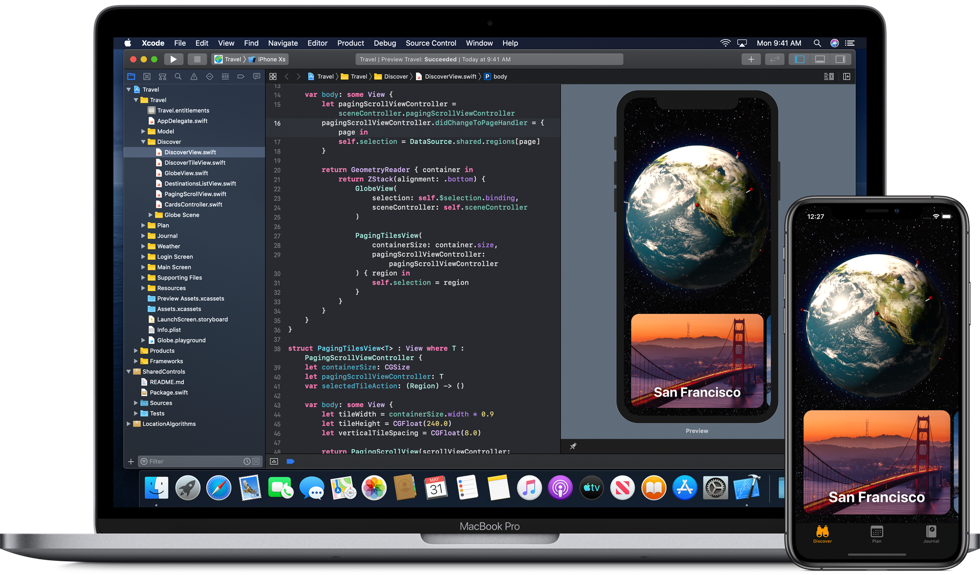Open the Source Control navigator icon
980x575 pixels.
pos(147,76)
